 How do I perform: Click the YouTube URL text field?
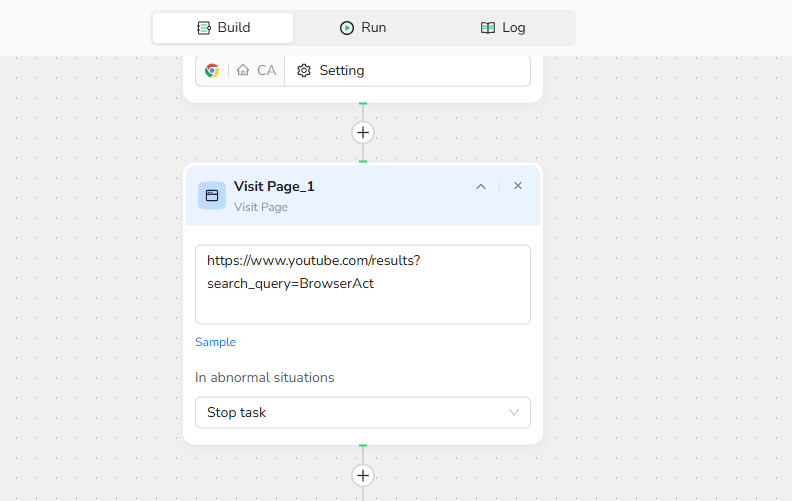tap(362, 284)
